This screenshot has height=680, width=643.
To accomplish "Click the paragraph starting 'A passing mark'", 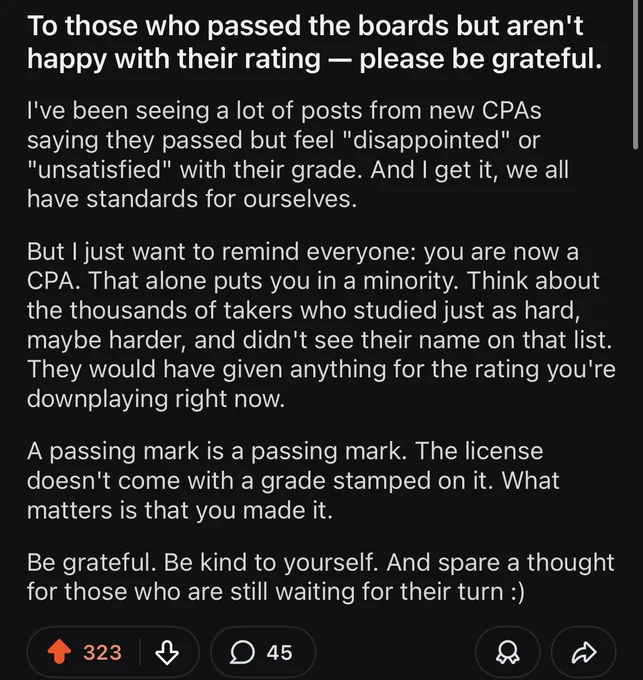I will pyautogui.click(x=293, y=481).
